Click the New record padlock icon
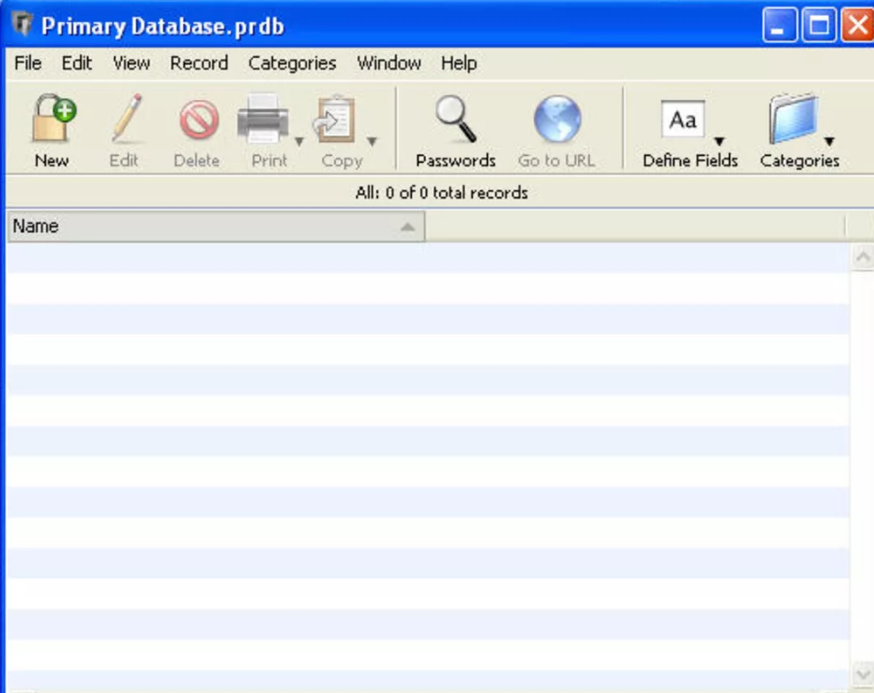Viewport: 874px width, 693px height. tap(54, 118)
